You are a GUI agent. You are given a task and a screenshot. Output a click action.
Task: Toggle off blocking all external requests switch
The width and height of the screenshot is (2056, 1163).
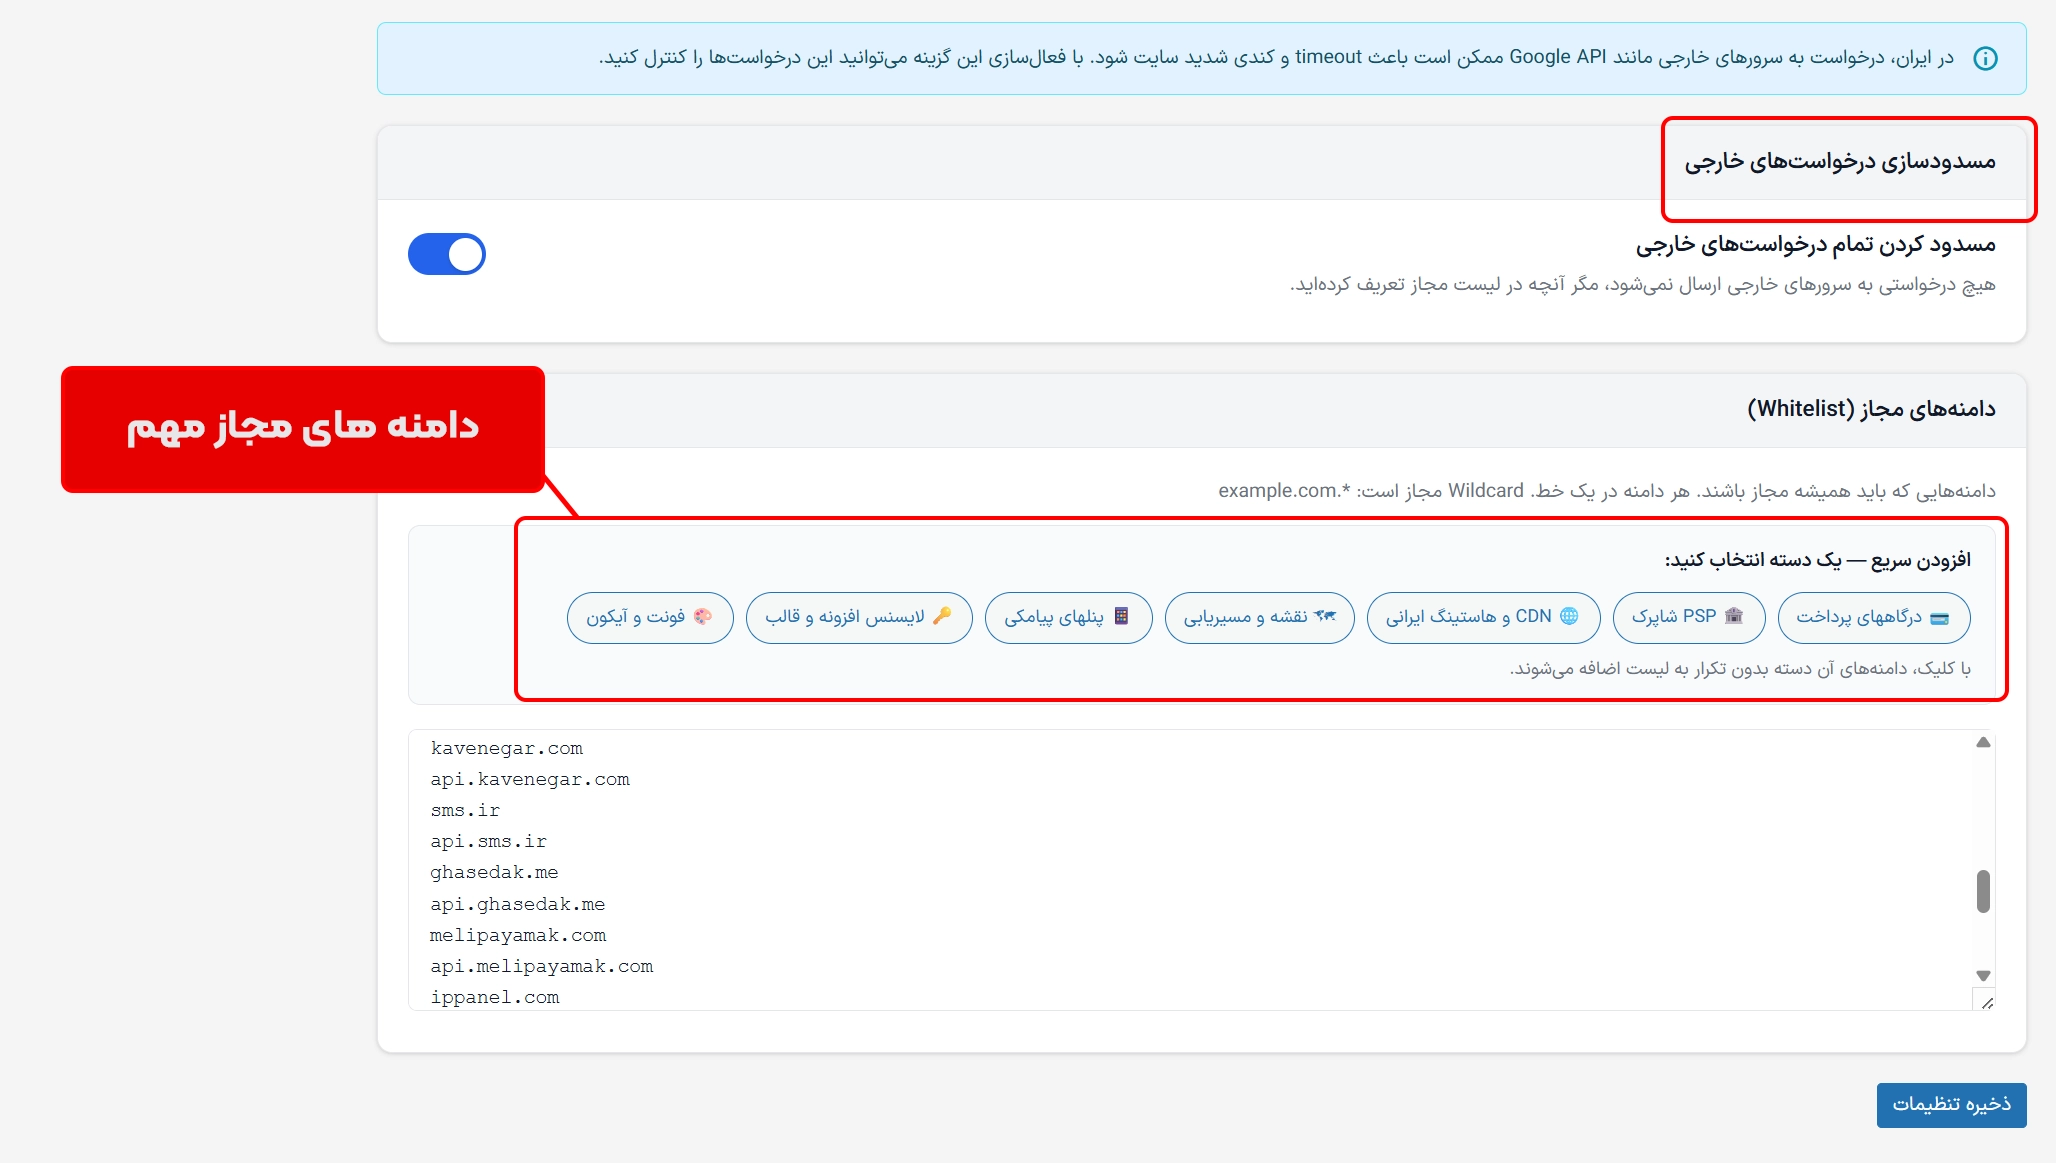(x=447, y=254)
